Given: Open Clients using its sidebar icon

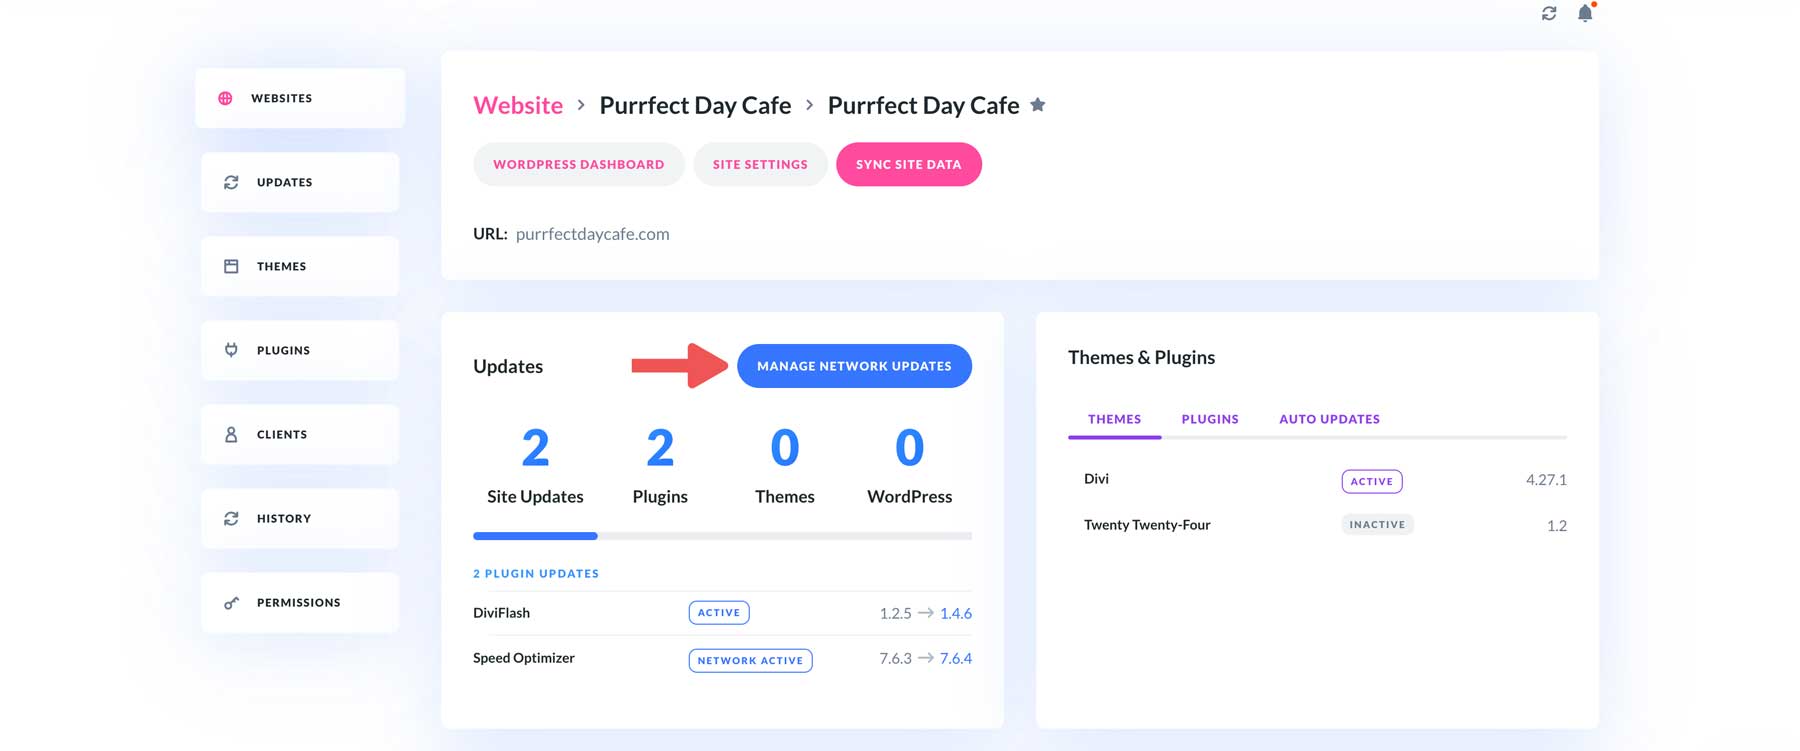Looking at the screenshot, I should 230,434.
